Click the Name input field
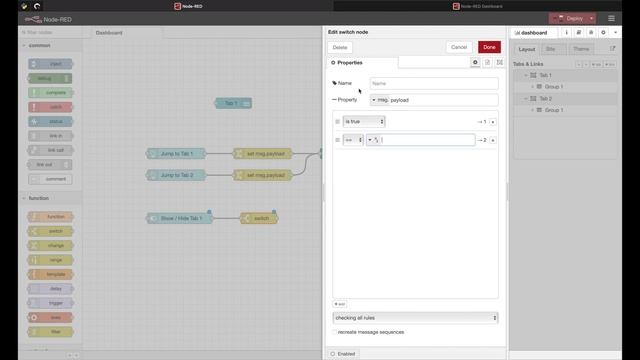The image size is (640, 360). [433, 83]
